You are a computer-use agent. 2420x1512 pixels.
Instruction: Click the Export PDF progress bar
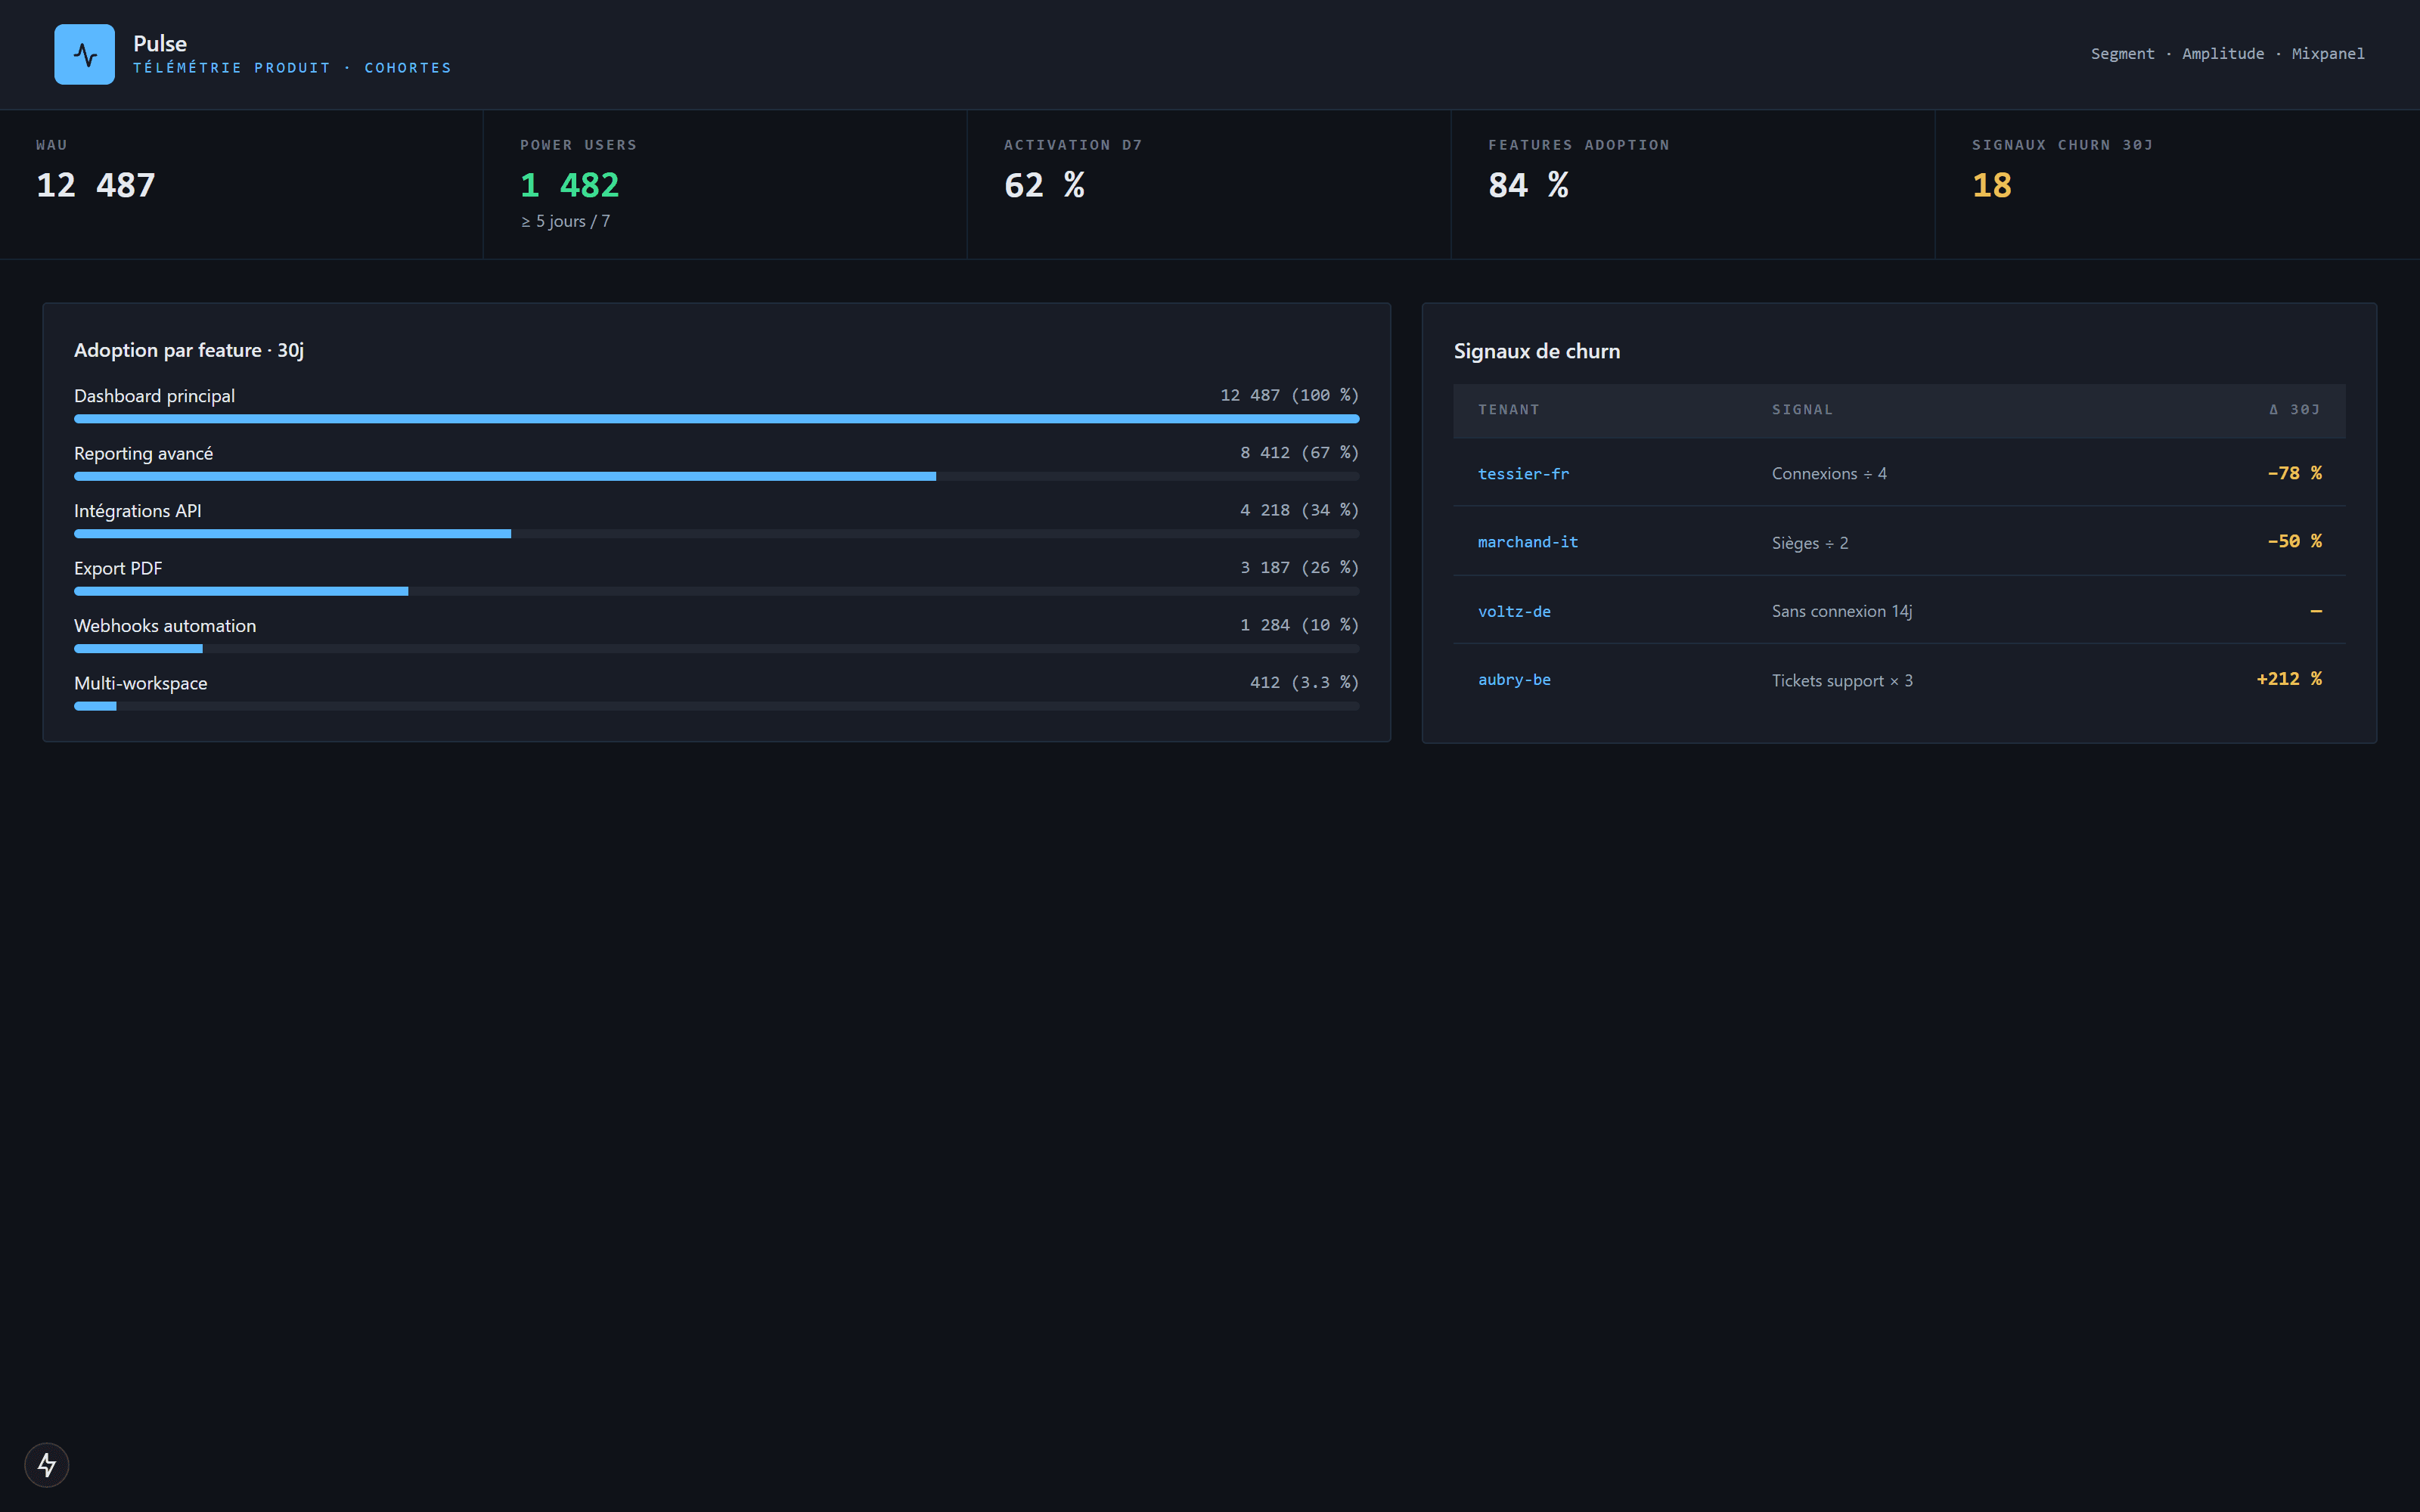(716, 591)
